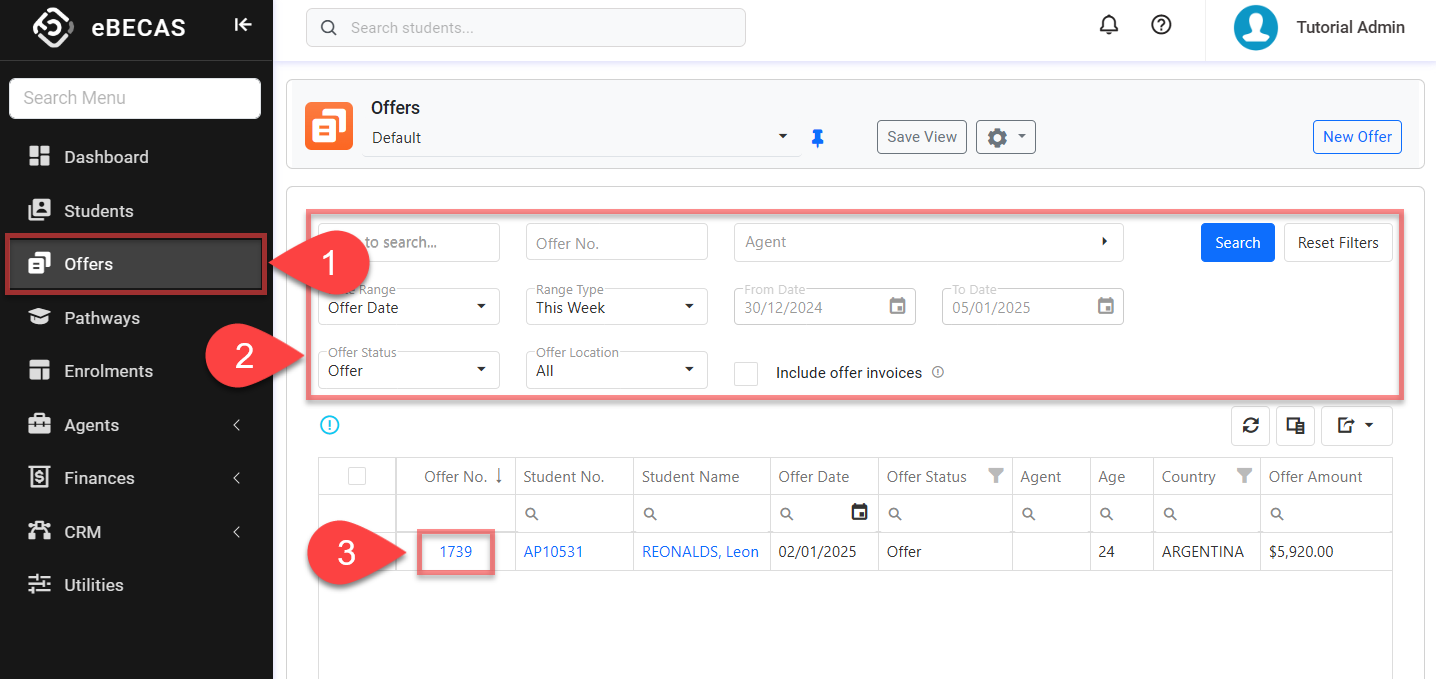This screenshot has width=1436, height=679.
Task: Open offer number 1739 link
Action: (455, 552)
